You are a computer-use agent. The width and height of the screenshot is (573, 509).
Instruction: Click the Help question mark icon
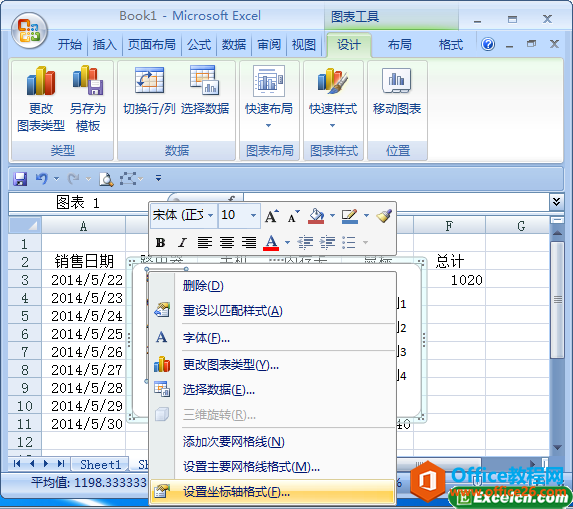click(488, 45)
